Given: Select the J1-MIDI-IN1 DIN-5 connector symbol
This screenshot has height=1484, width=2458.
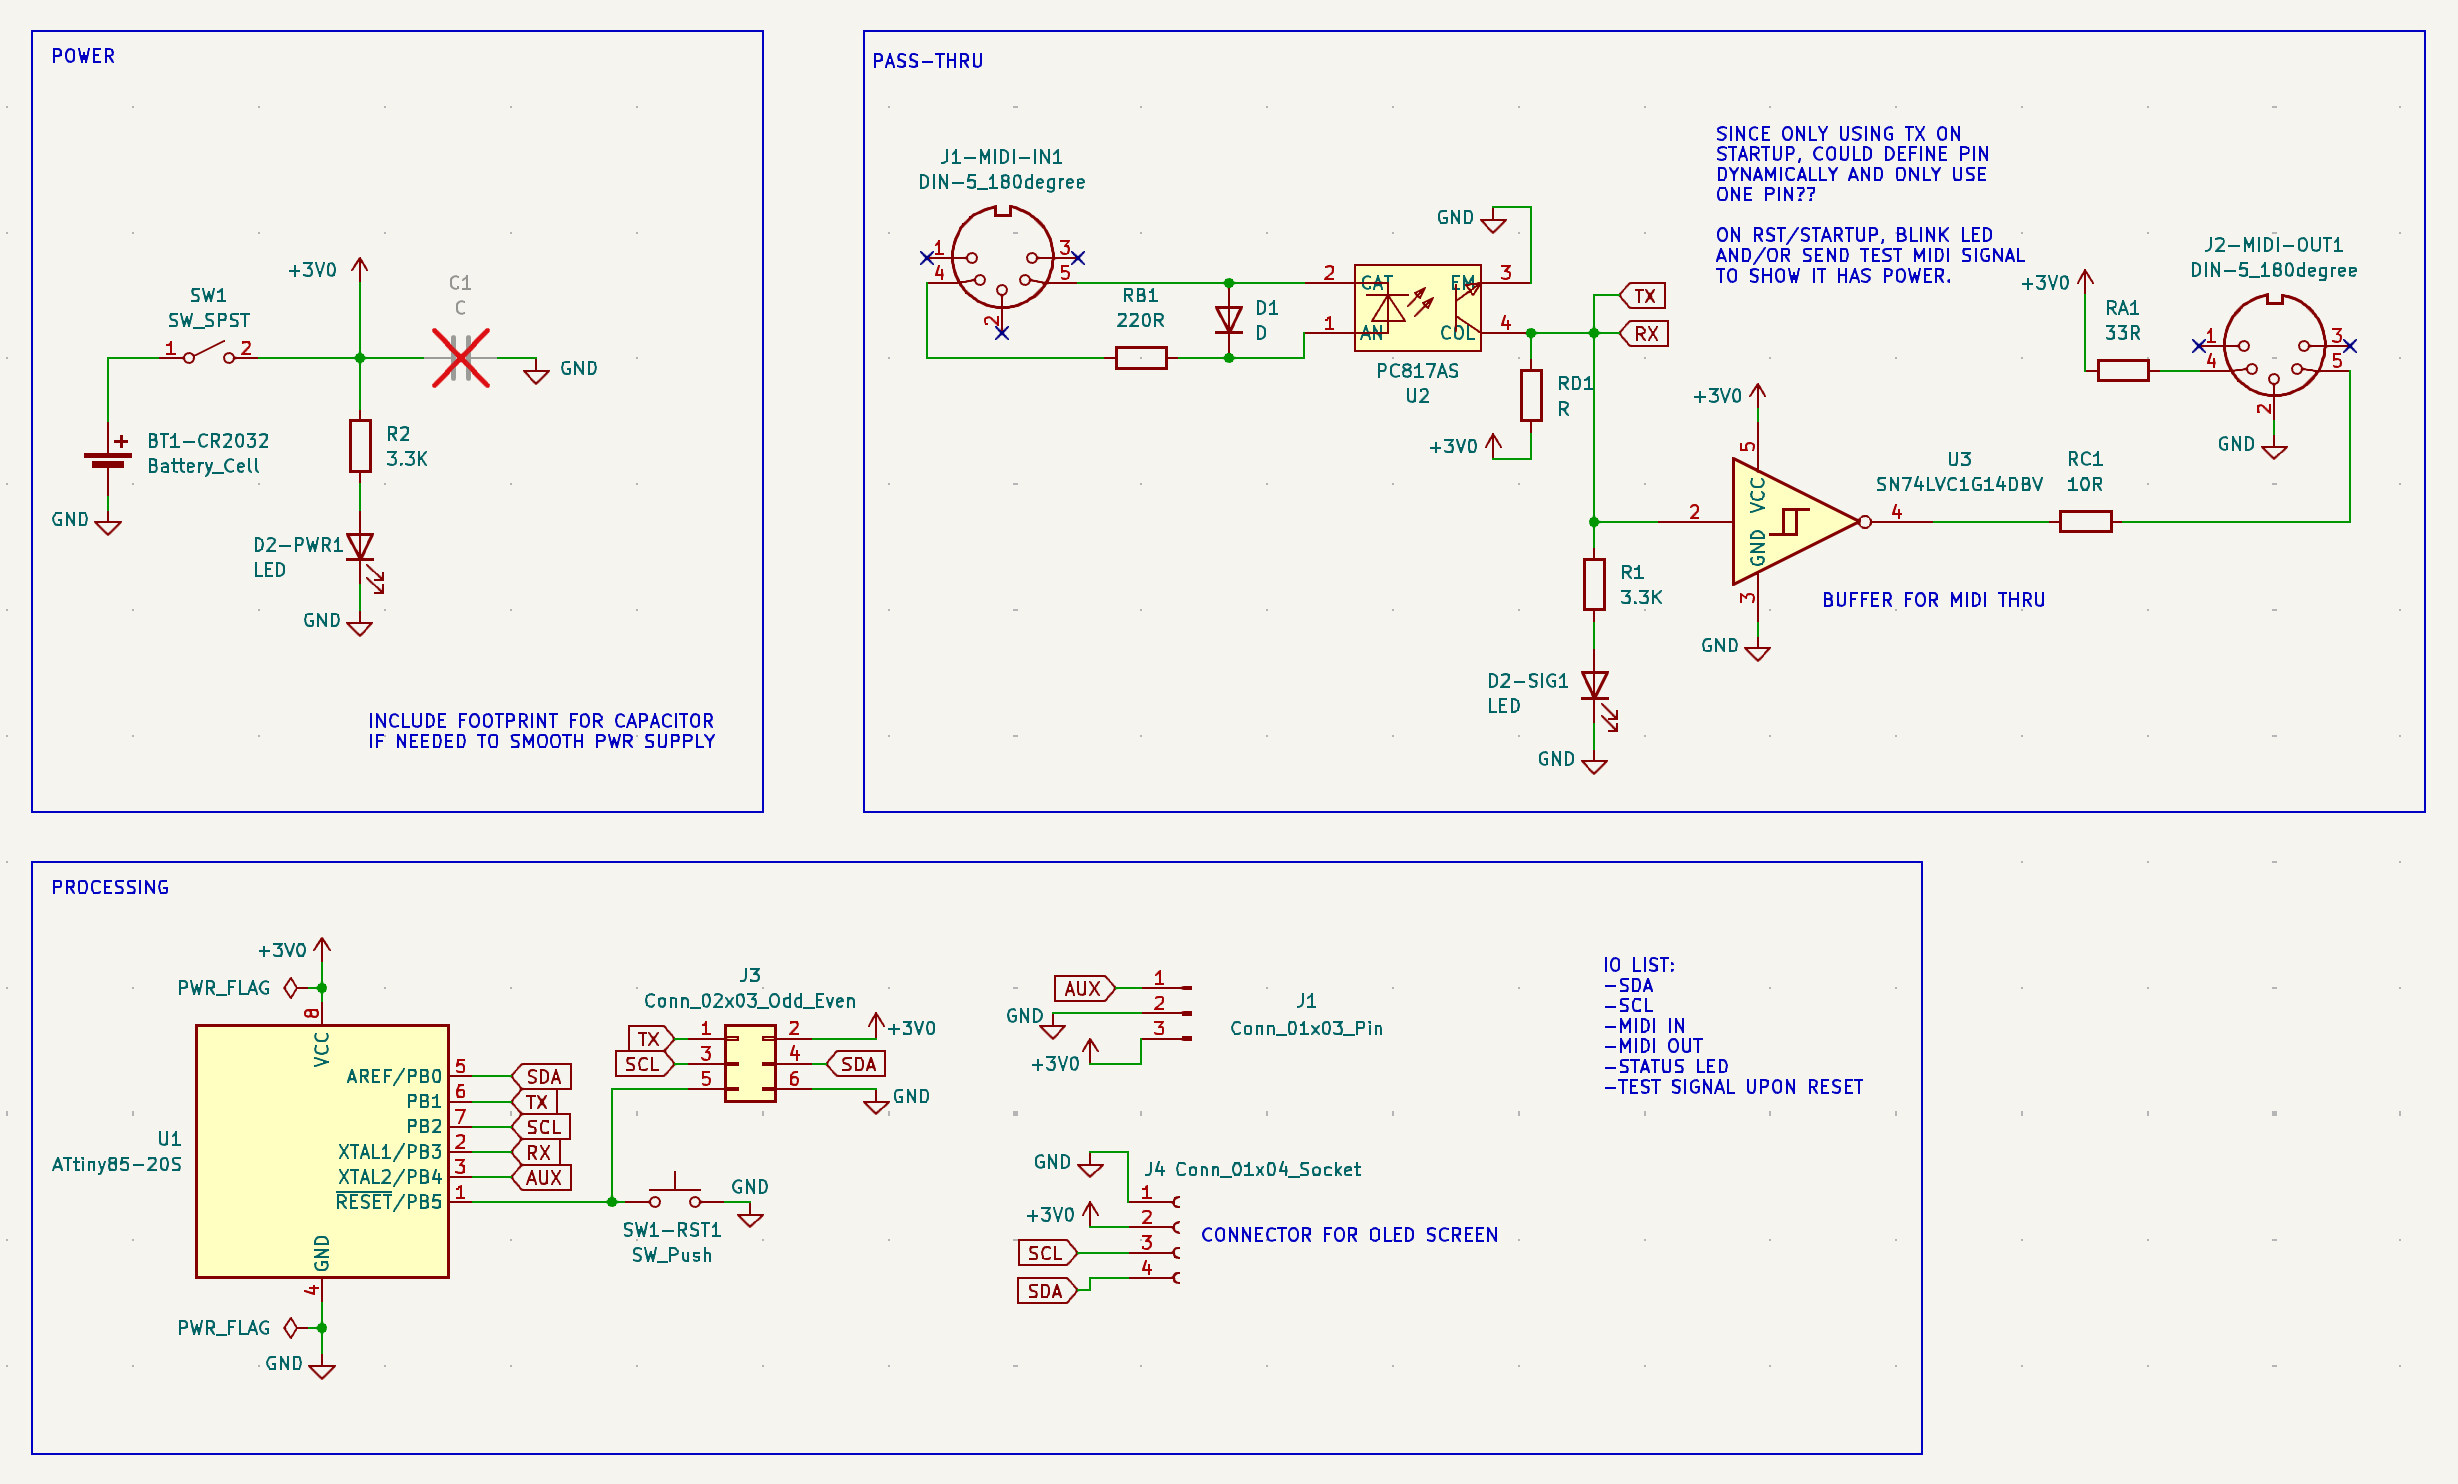Looking at the screenshot, I should [x=1002, y=270].
